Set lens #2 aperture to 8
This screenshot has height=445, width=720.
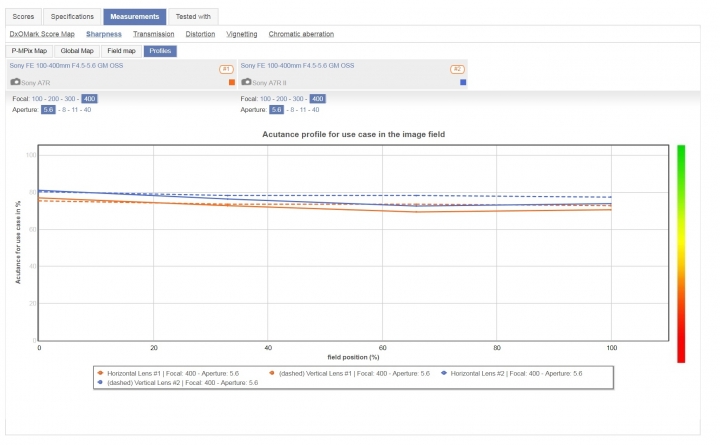pos(292,110)
